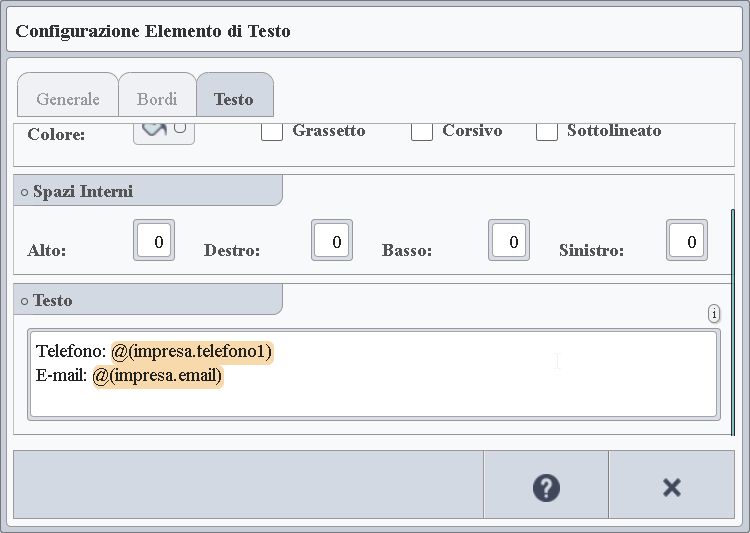The height and width of the screenshot is (533, 750).
Task: Collapse the Spazi Interni section
Action: coord(148,191)
